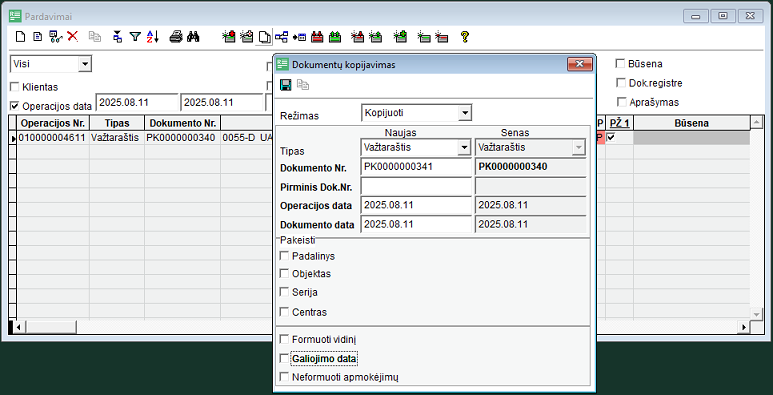The height and width of the screenshot is (395, 773).
Task: Enable Formuoti vidinį checkbox
Action: [284, 339]
